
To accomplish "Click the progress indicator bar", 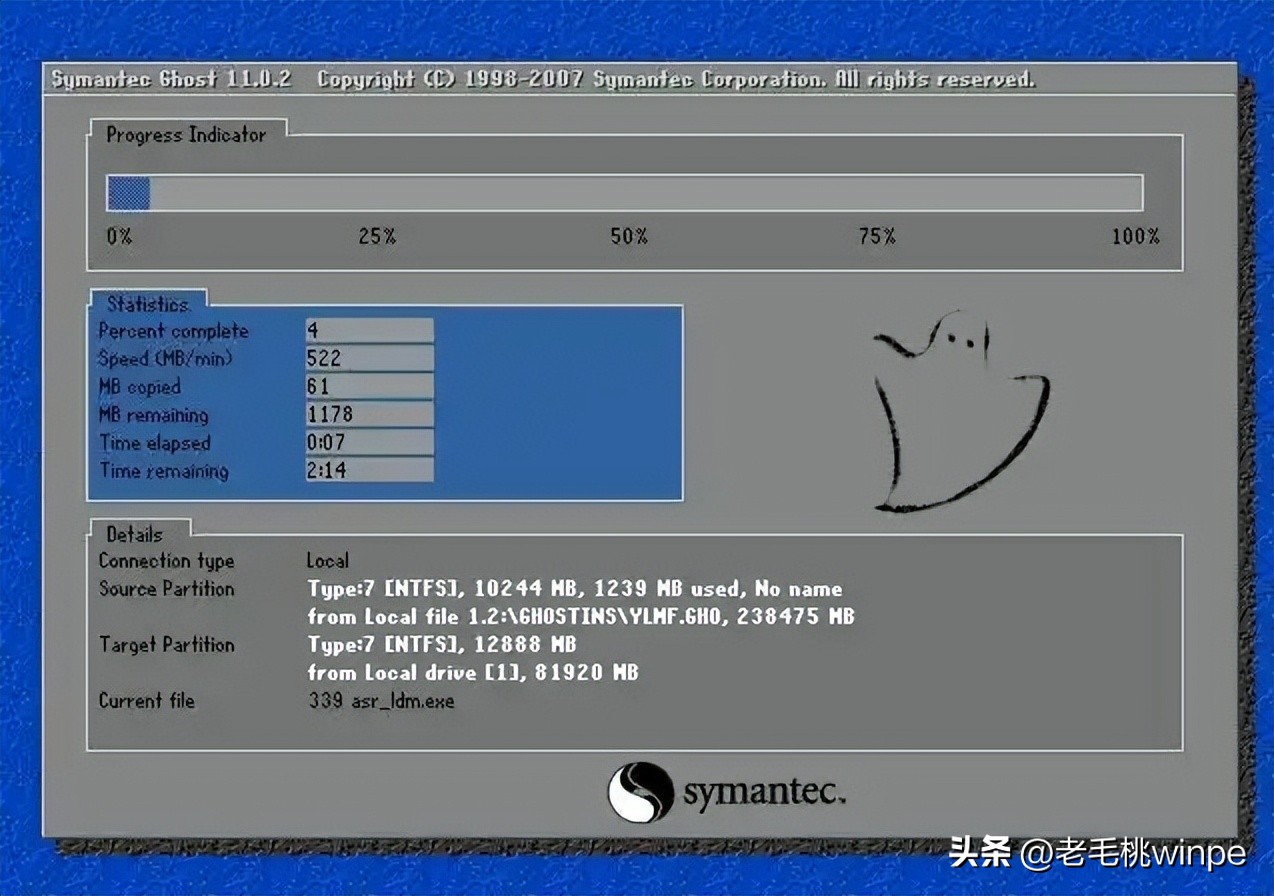I will (x=625, y=193).
